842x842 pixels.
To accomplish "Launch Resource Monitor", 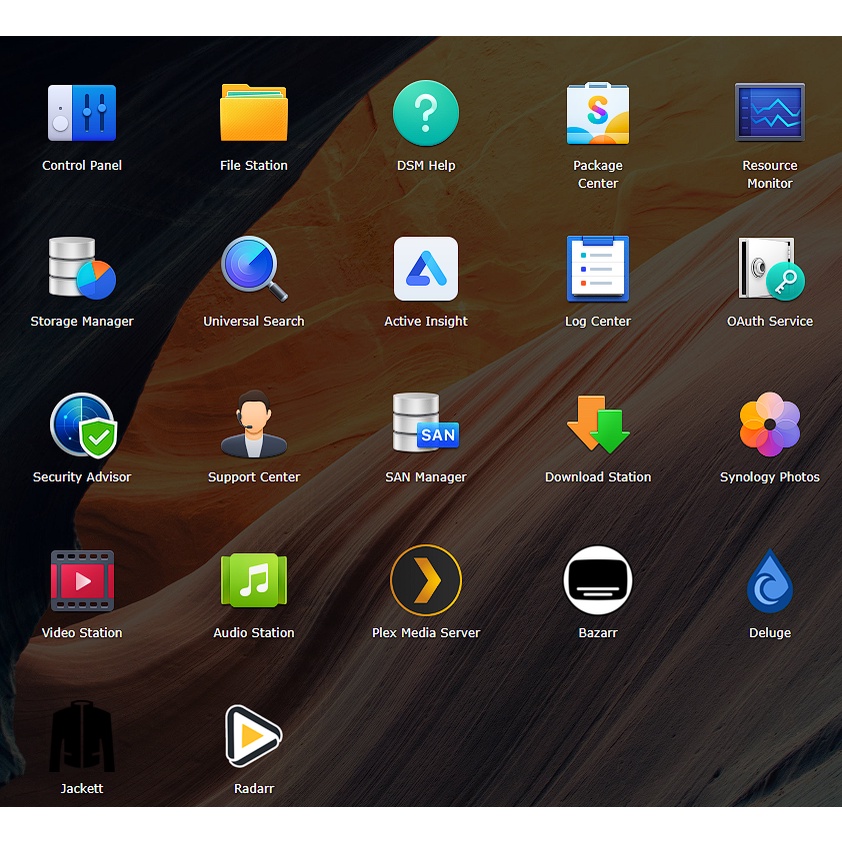I will tap(770, 112).
